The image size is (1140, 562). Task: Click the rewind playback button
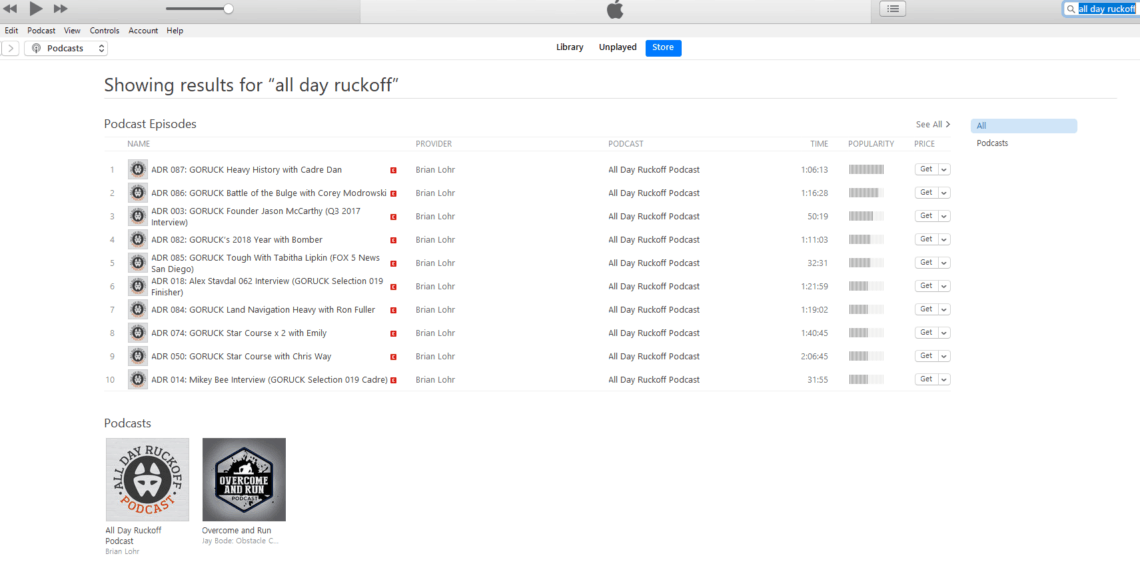tap(10, 9)
